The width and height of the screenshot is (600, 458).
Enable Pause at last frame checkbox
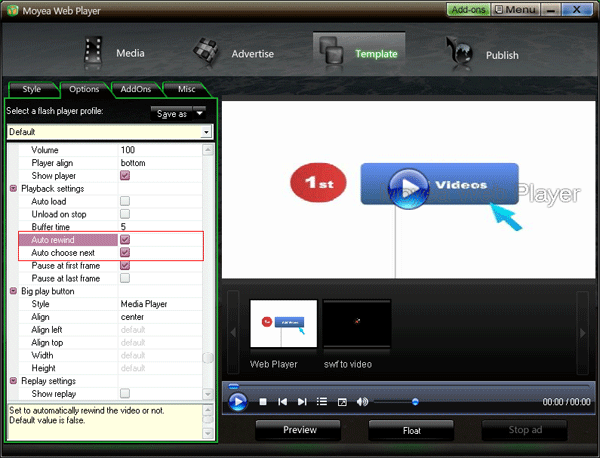[125, 278]
